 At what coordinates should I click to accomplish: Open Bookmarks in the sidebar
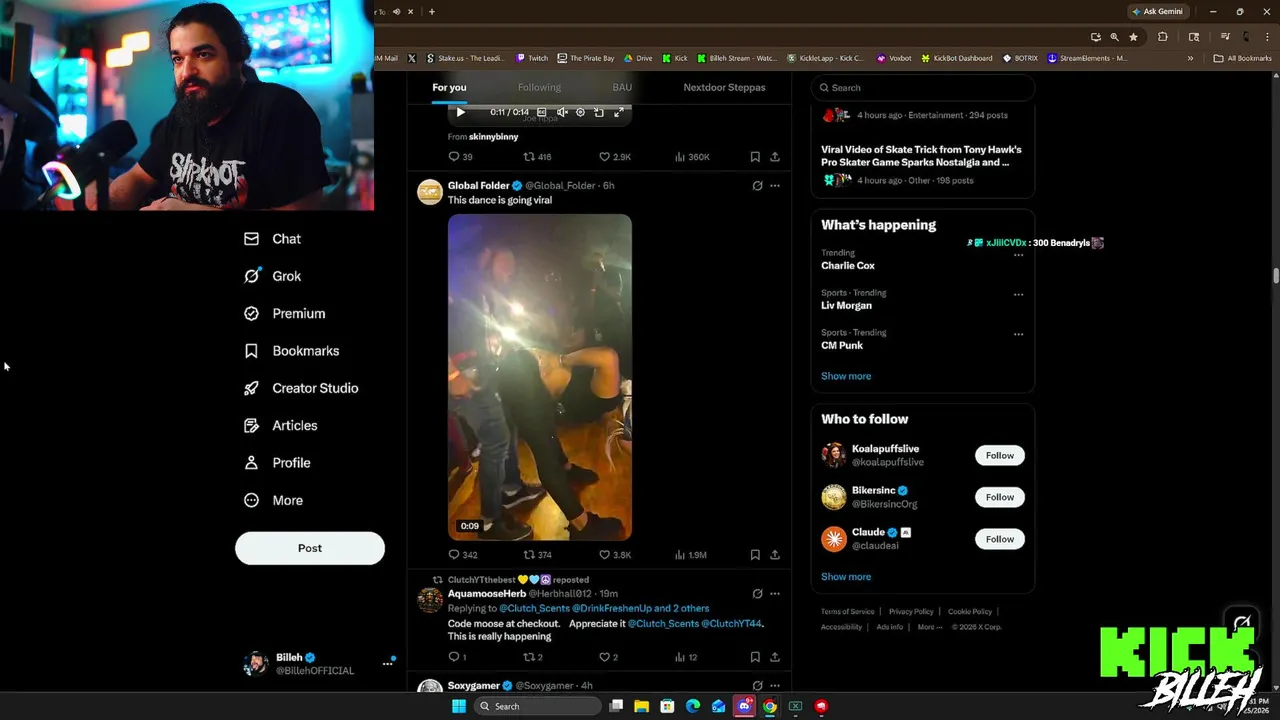coord(292,351)
